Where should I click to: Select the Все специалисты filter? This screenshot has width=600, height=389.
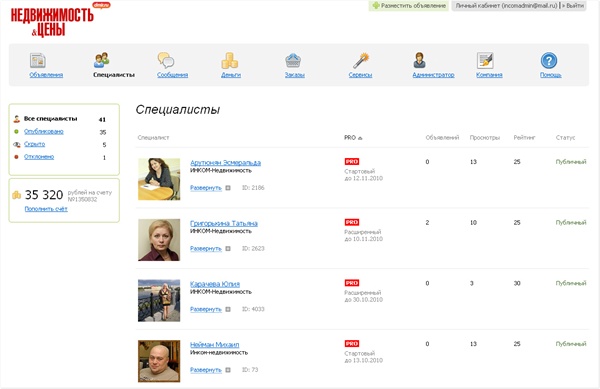(x=51, y=119)
